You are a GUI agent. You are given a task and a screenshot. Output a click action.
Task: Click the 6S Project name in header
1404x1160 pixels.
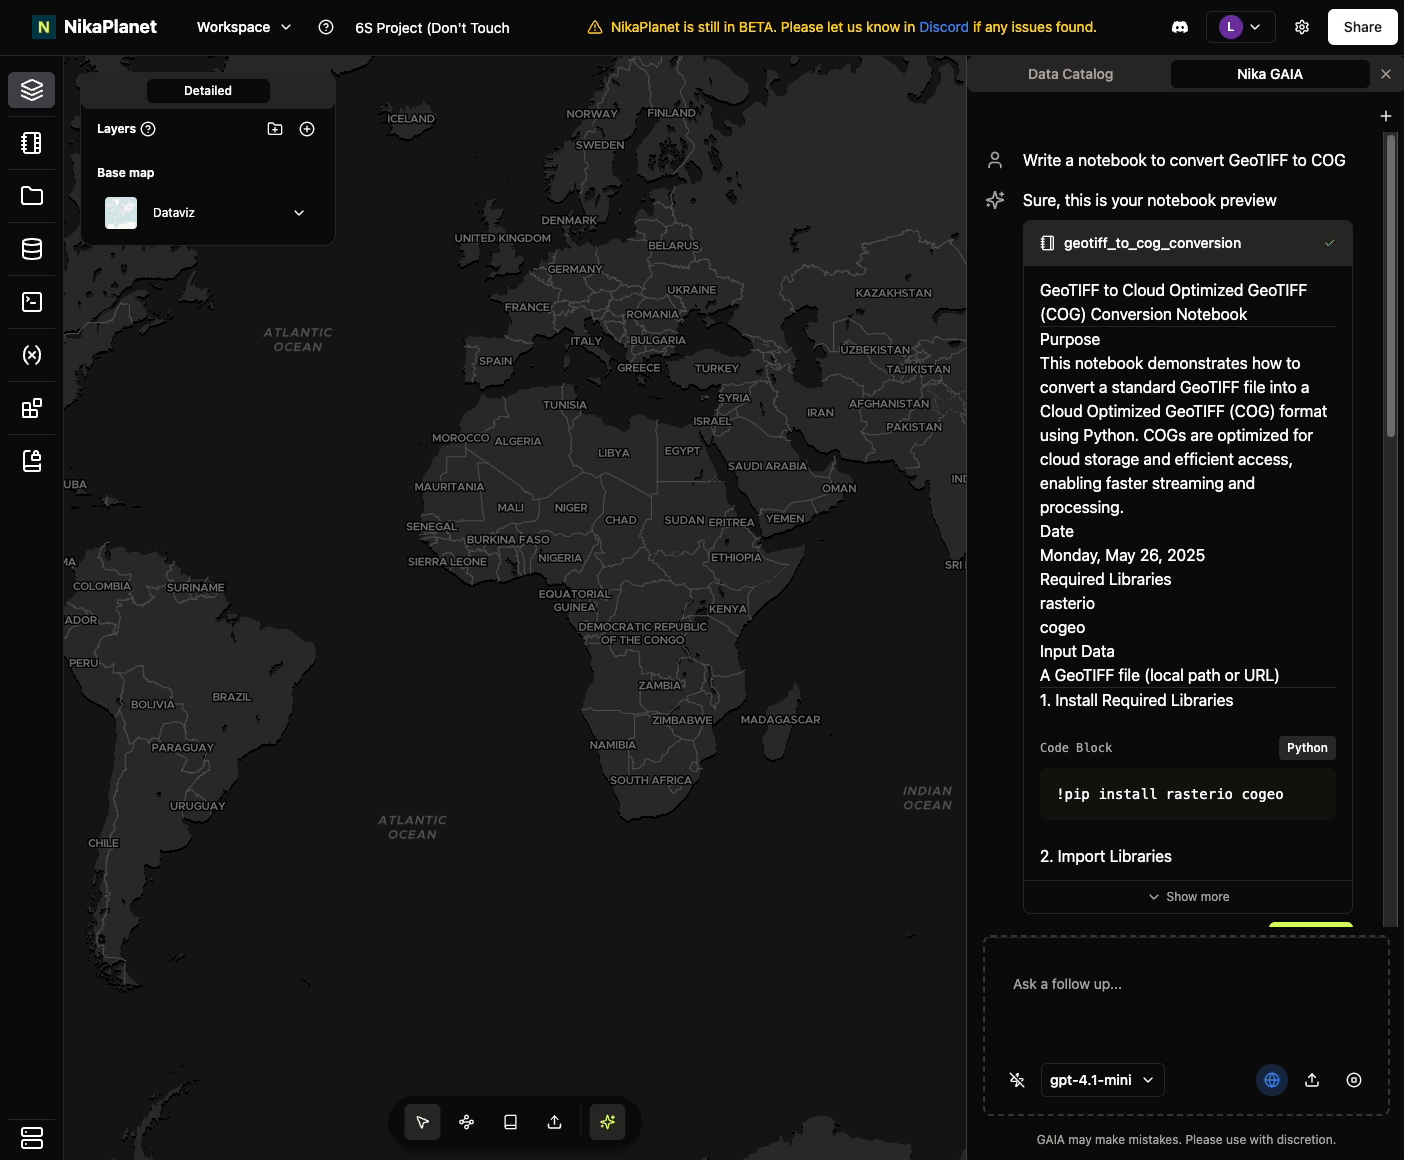coord(432,28)
